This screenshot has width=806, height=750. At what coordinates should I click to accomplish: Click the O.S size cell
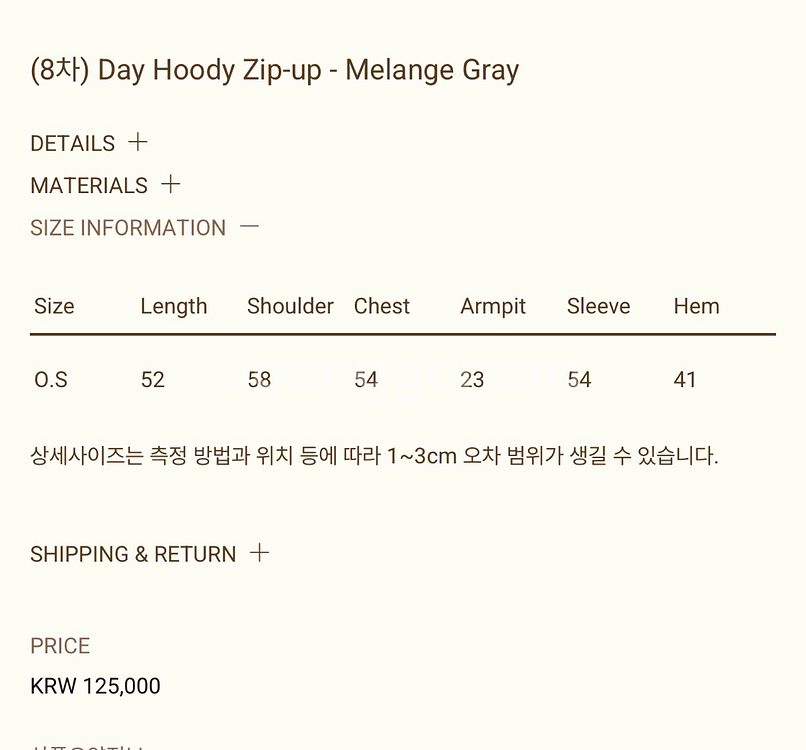(51, 380)
